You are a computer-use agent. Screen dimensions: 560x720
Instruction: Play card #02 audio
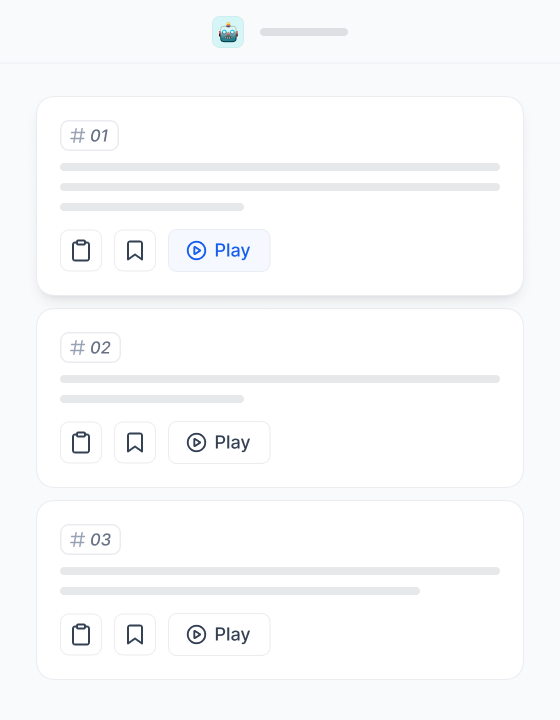coord(219,443)
